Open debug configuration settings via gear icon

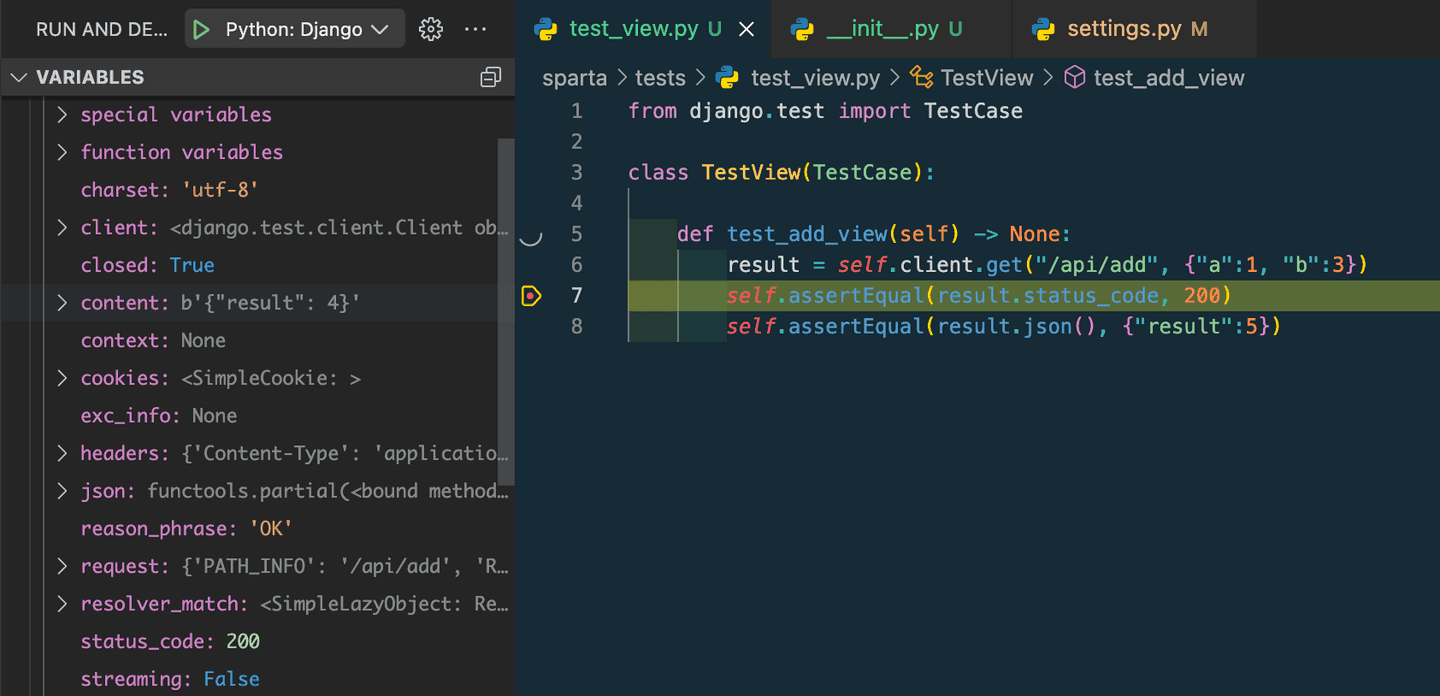click(x=430, y=28)
